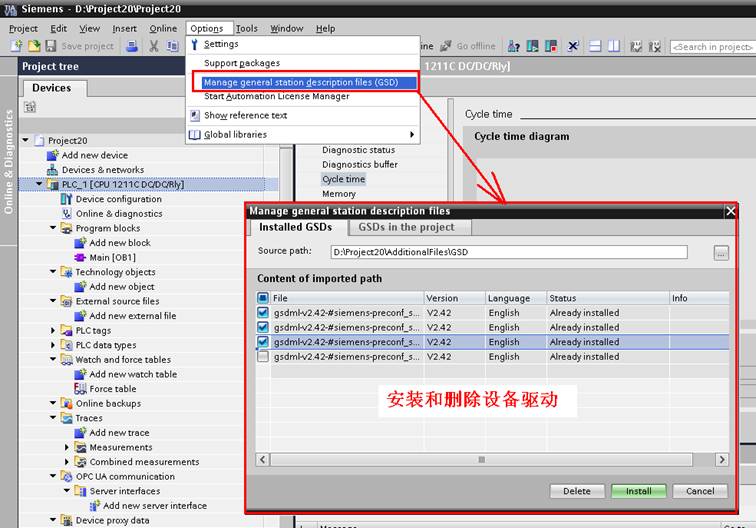Screen dimensions: 756x528
Task: Choose Support packages menu entry
Action: point(303,63)
